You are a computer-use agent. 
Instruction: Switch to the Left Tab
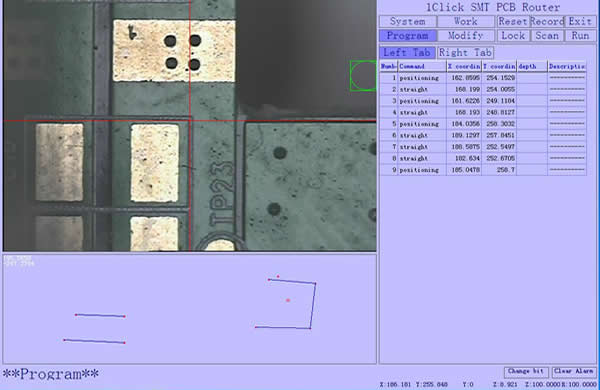pyautogui.click(x=407, y=52)
